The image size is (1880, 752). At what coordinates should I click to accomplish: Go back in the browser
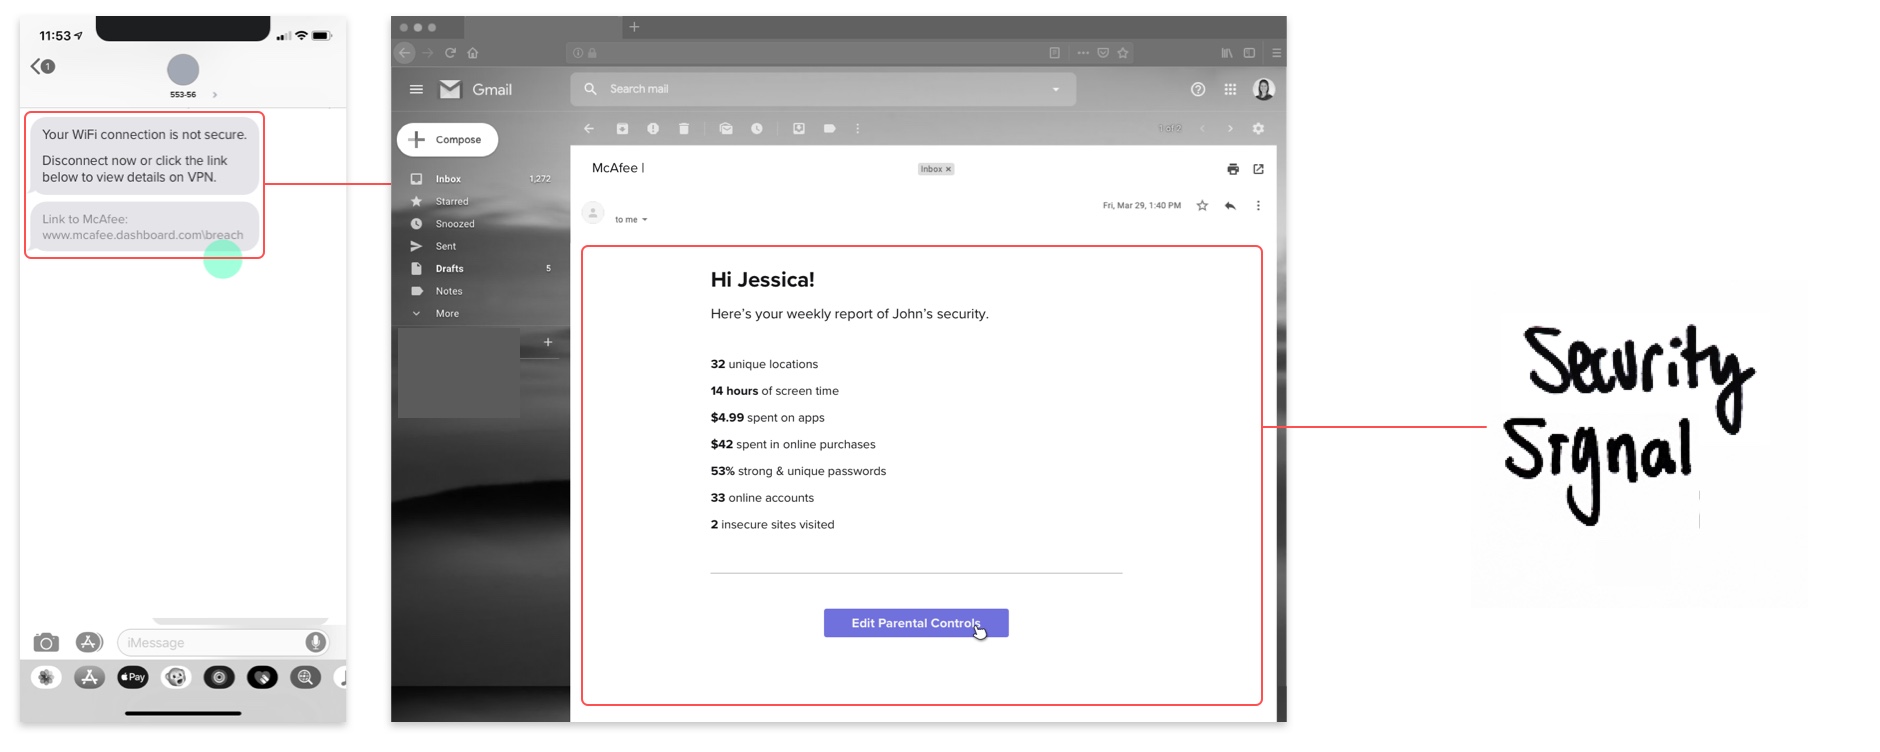click(405, 53)
